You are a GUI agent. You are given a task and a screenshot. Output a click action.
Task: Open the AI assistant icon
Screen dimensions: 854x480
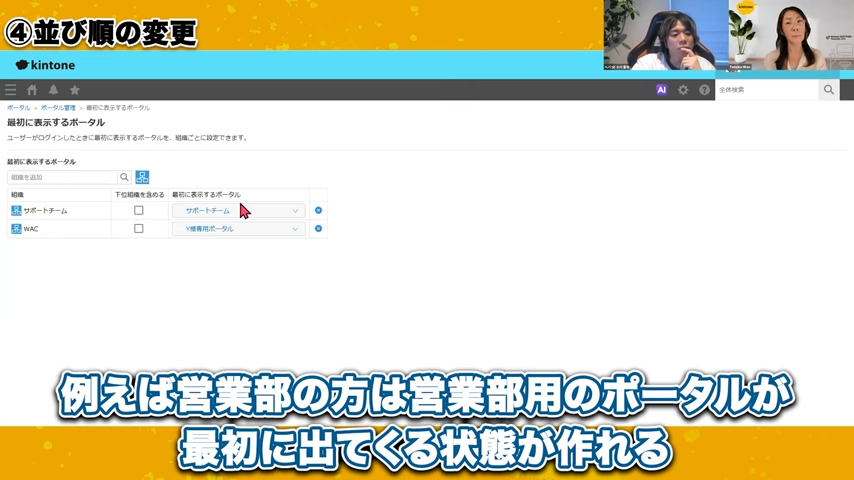pyautogui.click(x=661, y=90)
